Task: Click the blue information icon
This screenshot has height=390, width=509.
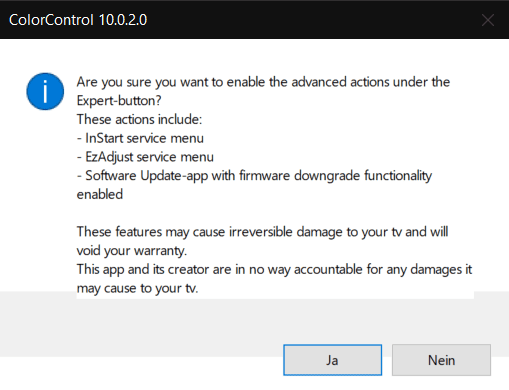Action: coord(45,91)
